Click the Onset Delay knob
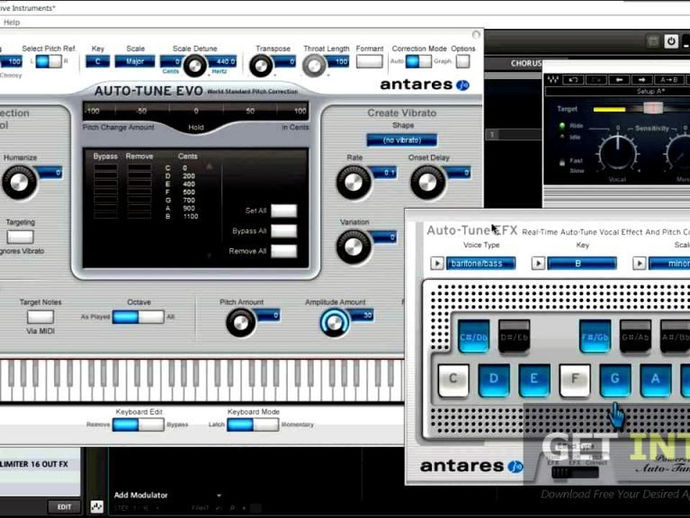This screenshot has height=518, width=690. click(x=427, y=183)
